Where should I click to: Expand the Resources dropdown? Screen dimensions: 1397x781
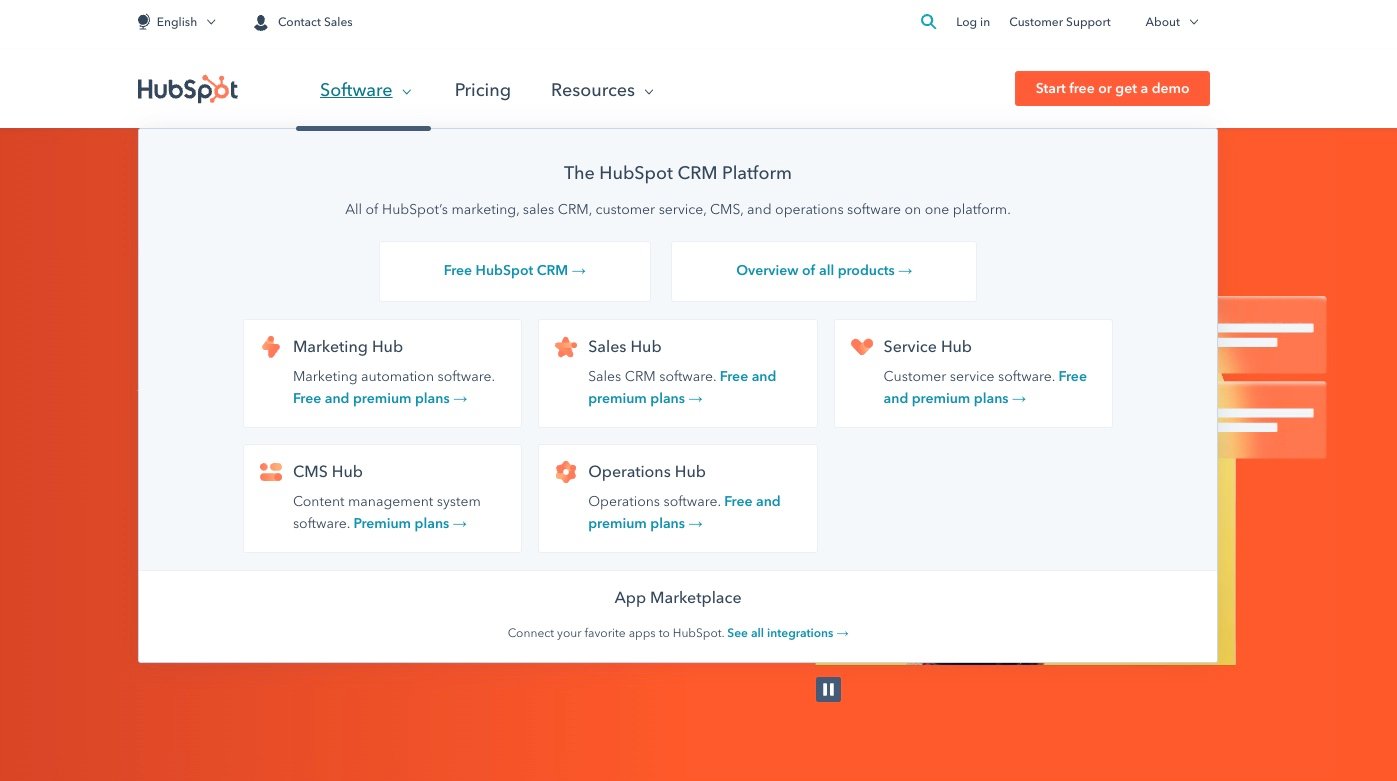[601, 90]
